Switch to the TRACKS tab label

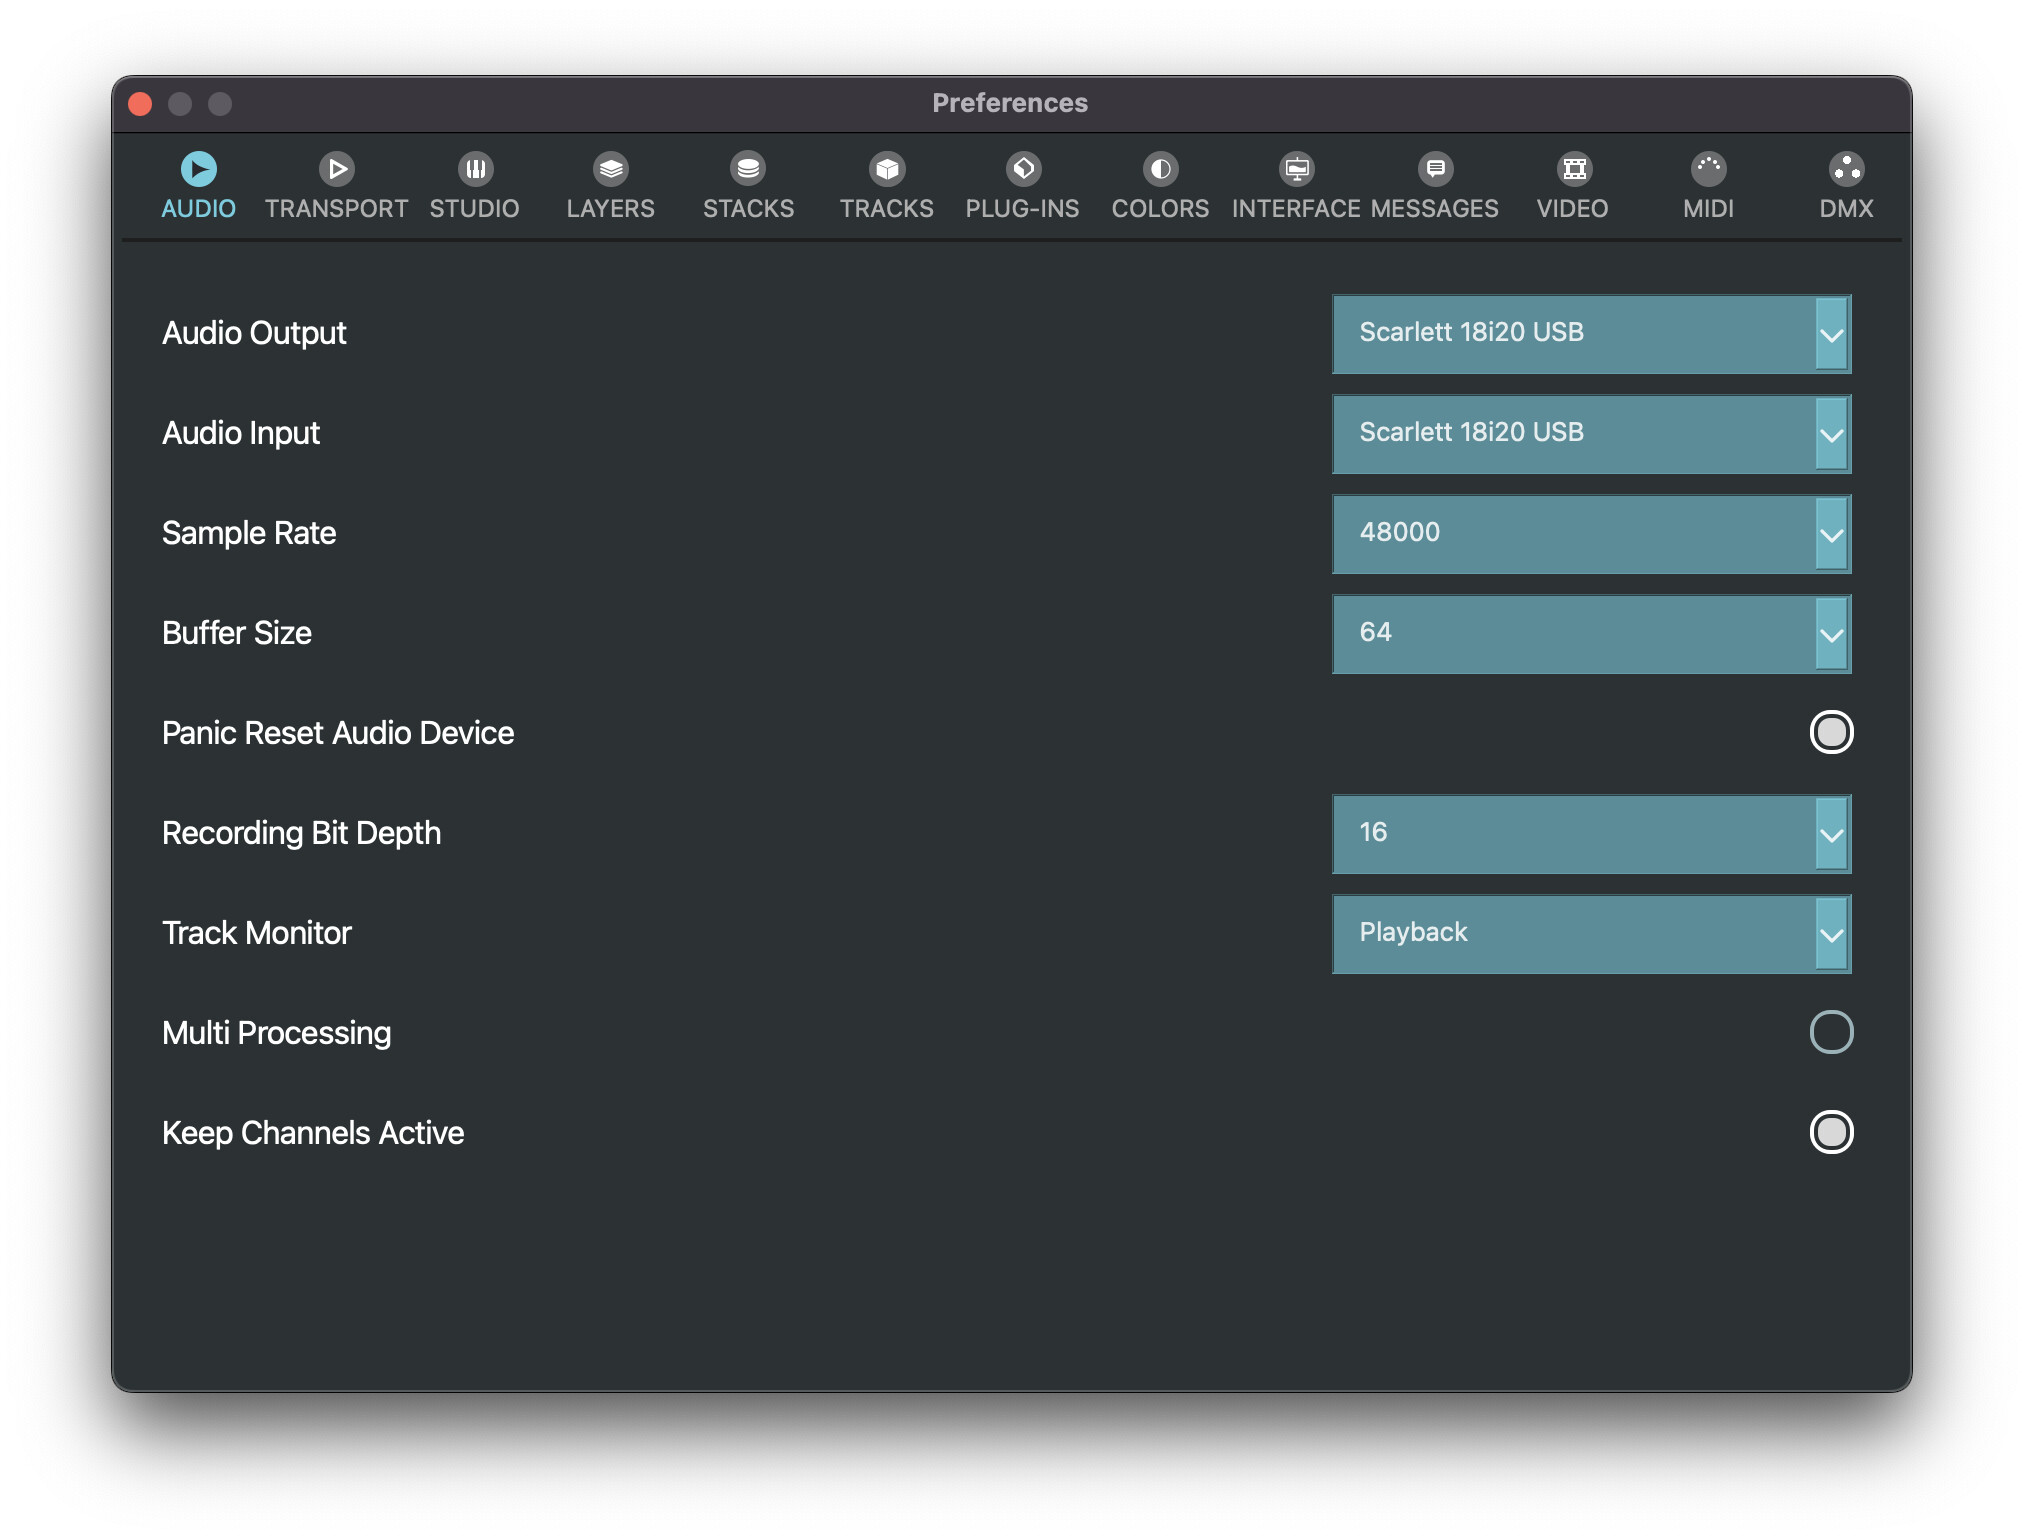coord(887,209)
